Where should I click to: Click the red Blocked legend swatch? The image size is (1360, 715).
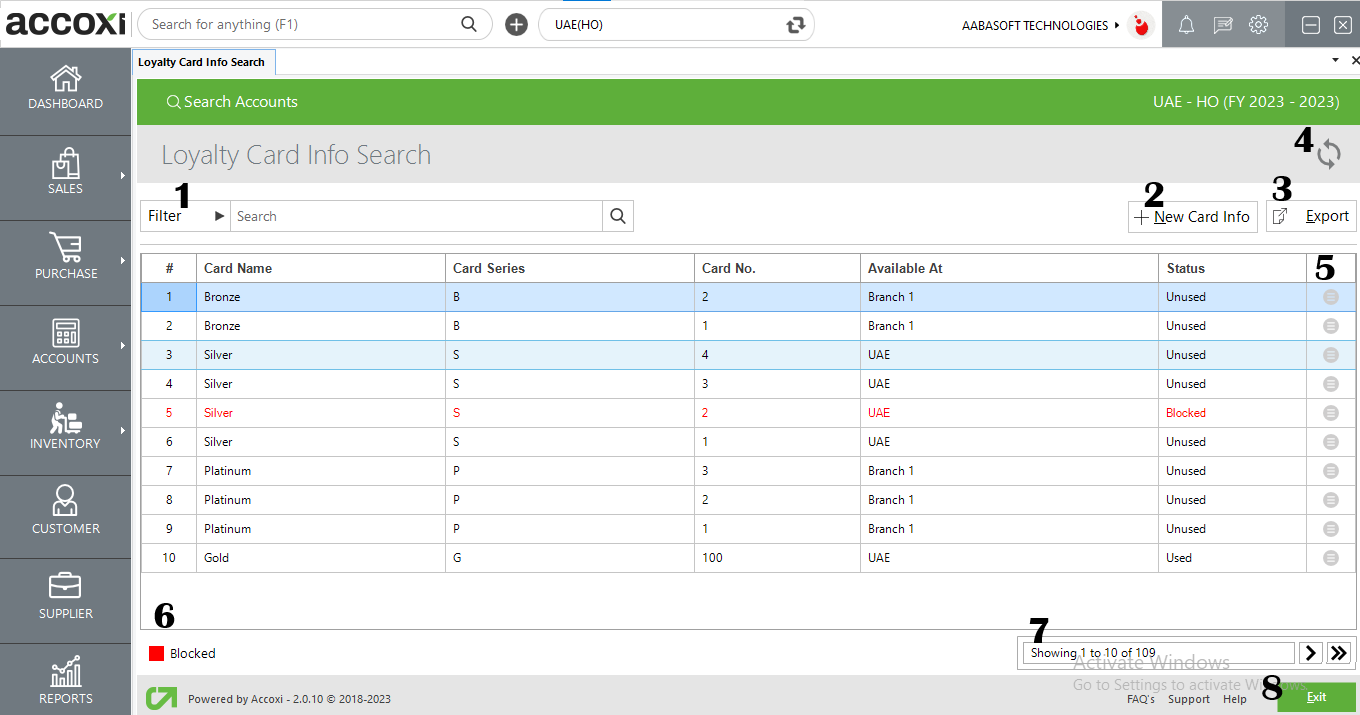pos(156,653)
